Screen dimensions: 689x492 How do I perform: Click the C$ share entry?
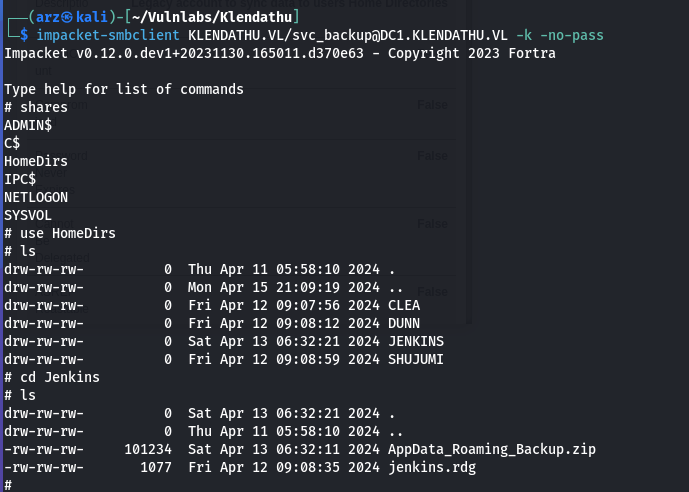12,143
